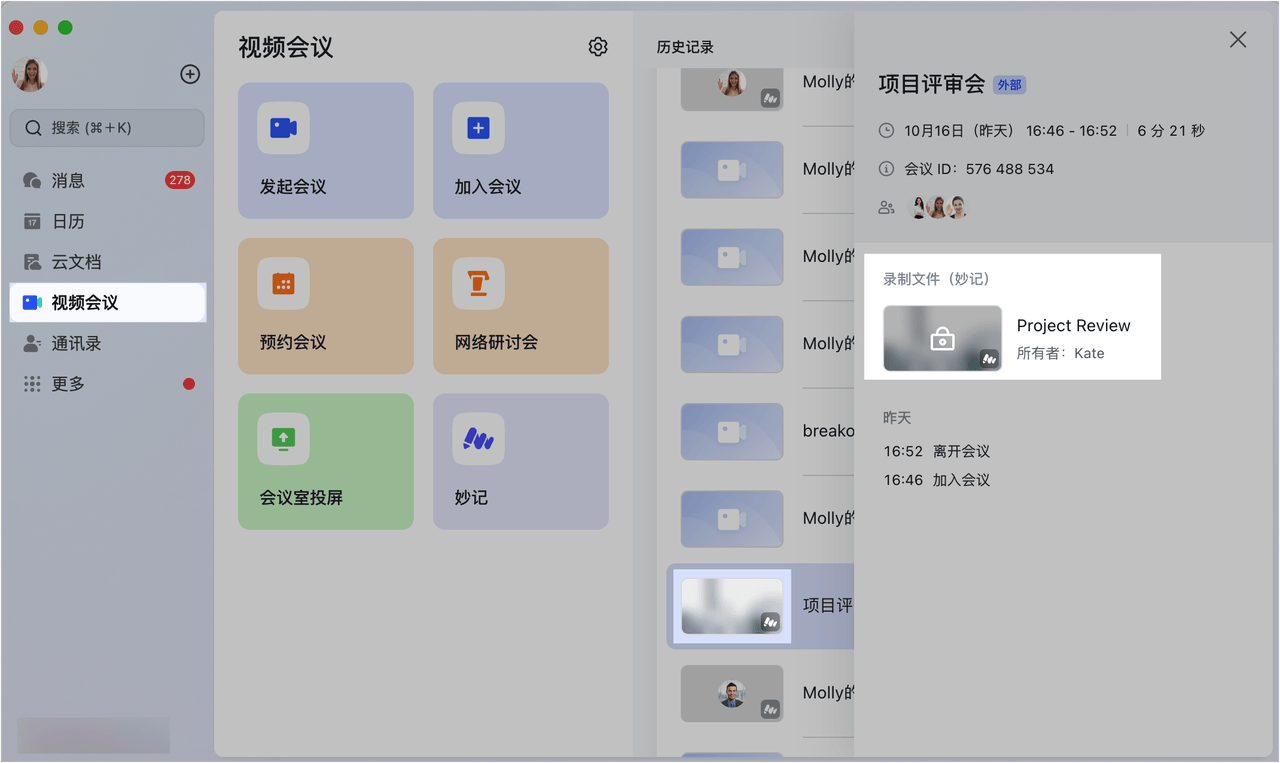Click the Project Review recording title

point(1073,326)
